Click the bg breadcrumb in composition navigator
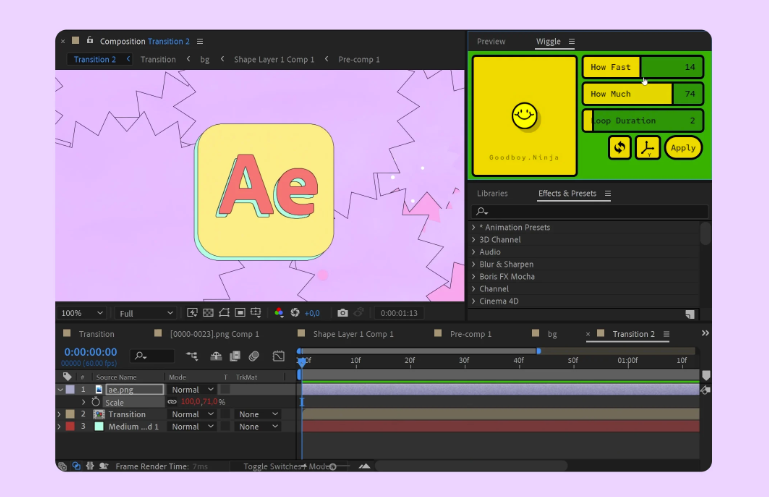Screen dimensions: 769x497 point(205,59)
